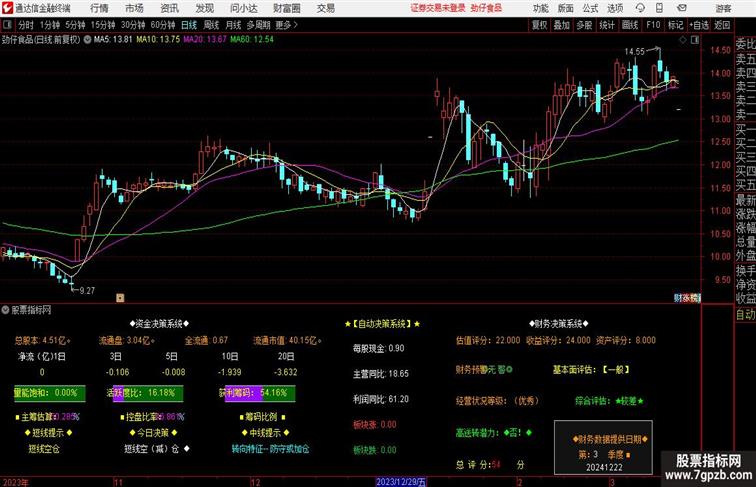Click the 转向特征--防守或加仓 text

[270, 449]
